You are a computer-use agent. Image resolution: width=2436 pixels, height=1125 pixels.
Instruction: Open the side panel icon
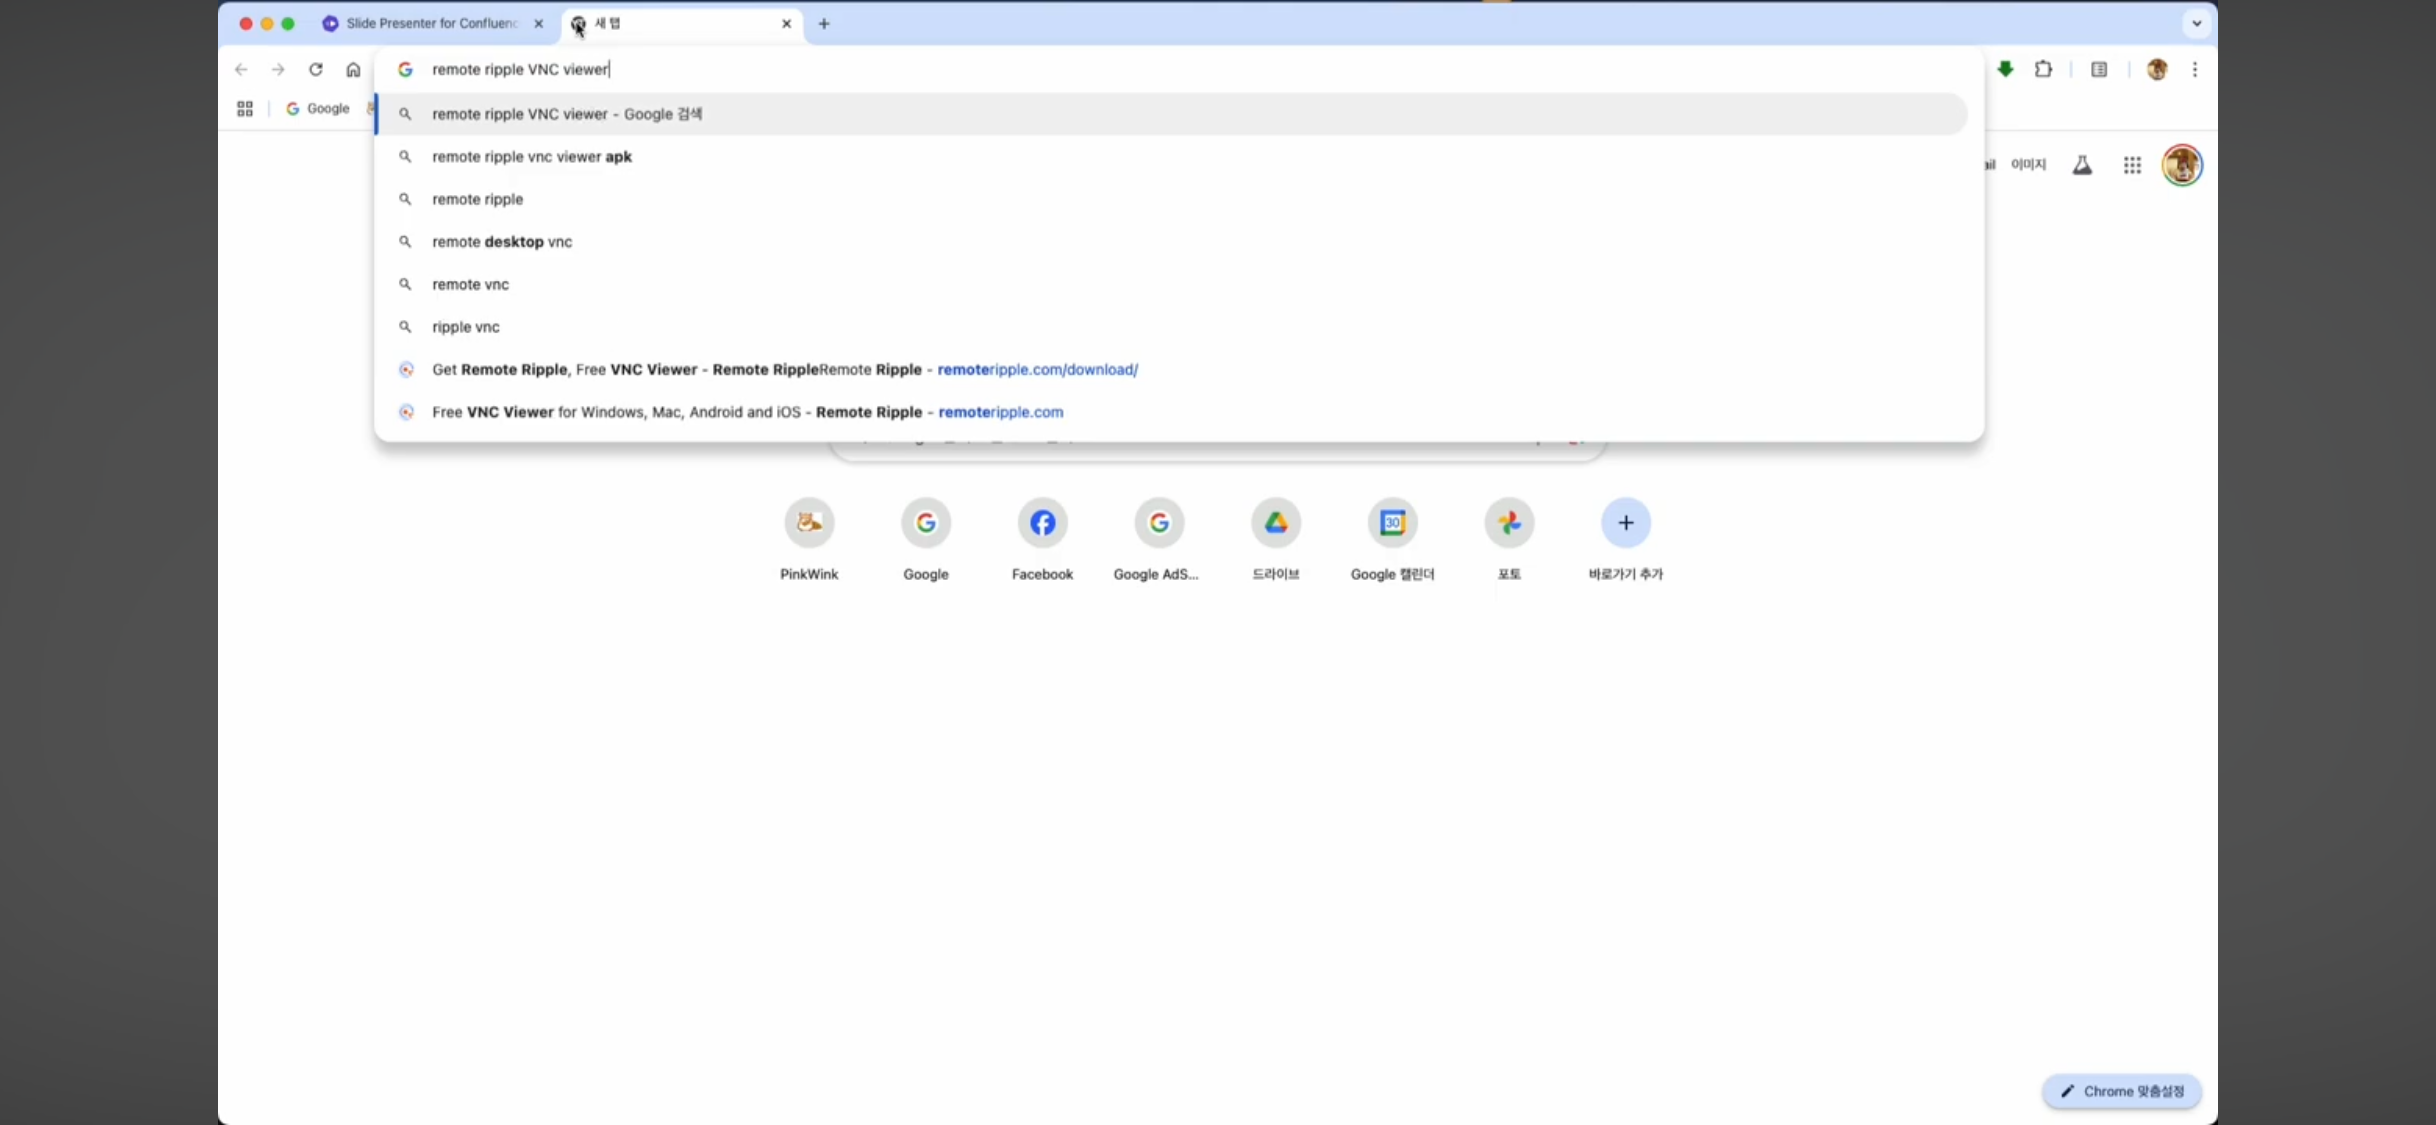pyautogui.click(x=2099, y=69)
